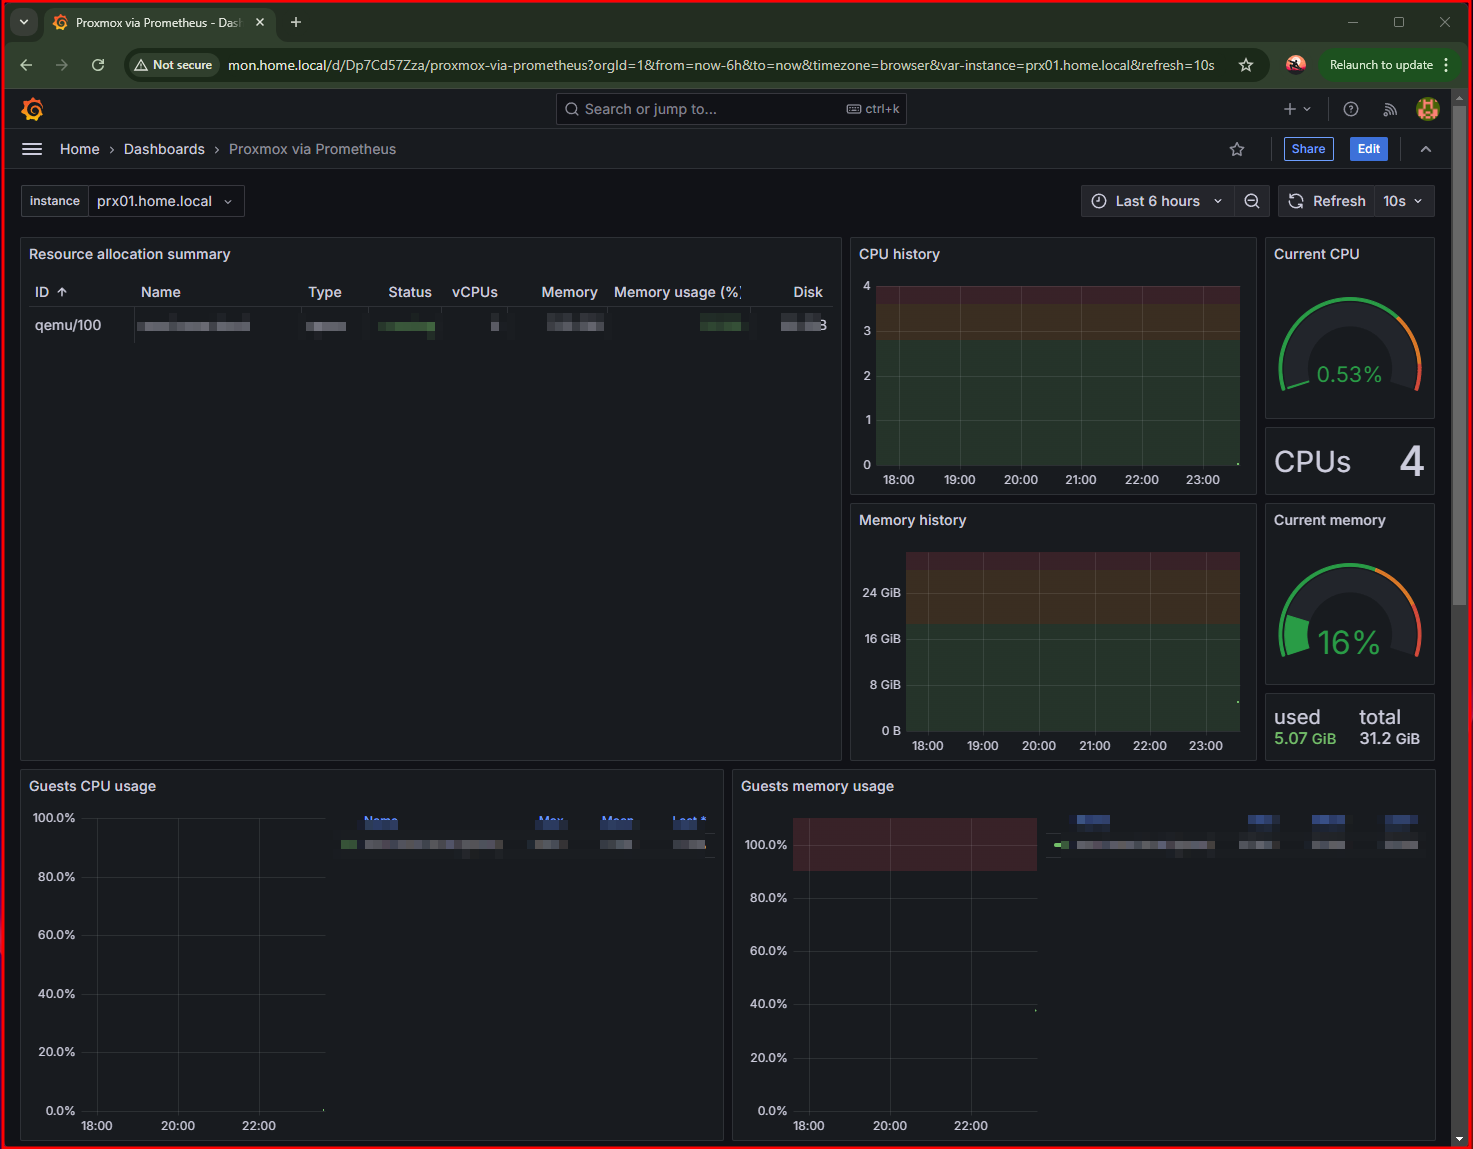Click the used 5.07 GiB value
This screenshot has height=1149, width=1473.
(1305, 739)
